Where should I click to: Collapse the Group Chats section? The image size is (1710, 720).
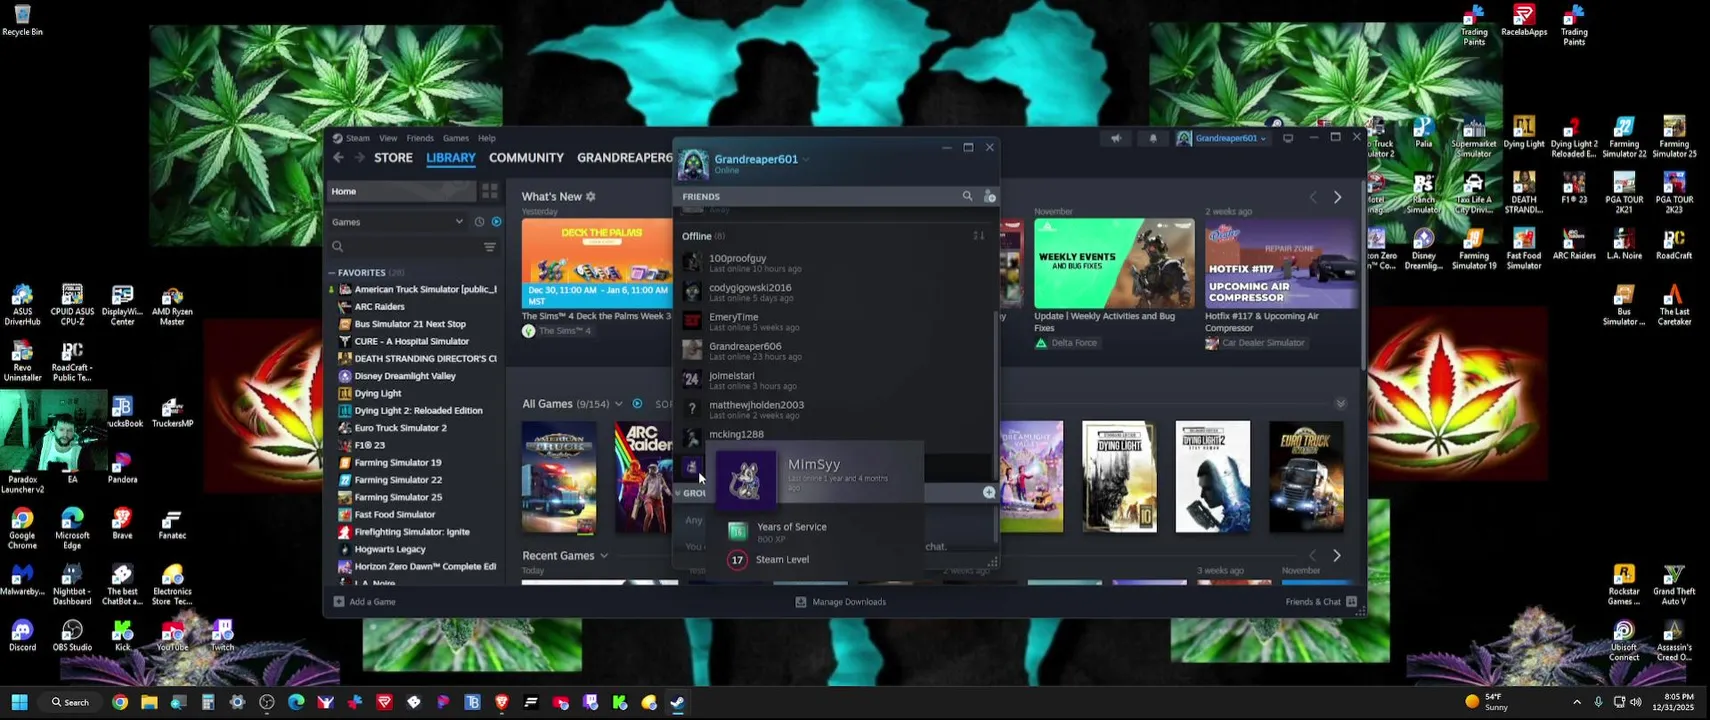(x=678, y=493)
